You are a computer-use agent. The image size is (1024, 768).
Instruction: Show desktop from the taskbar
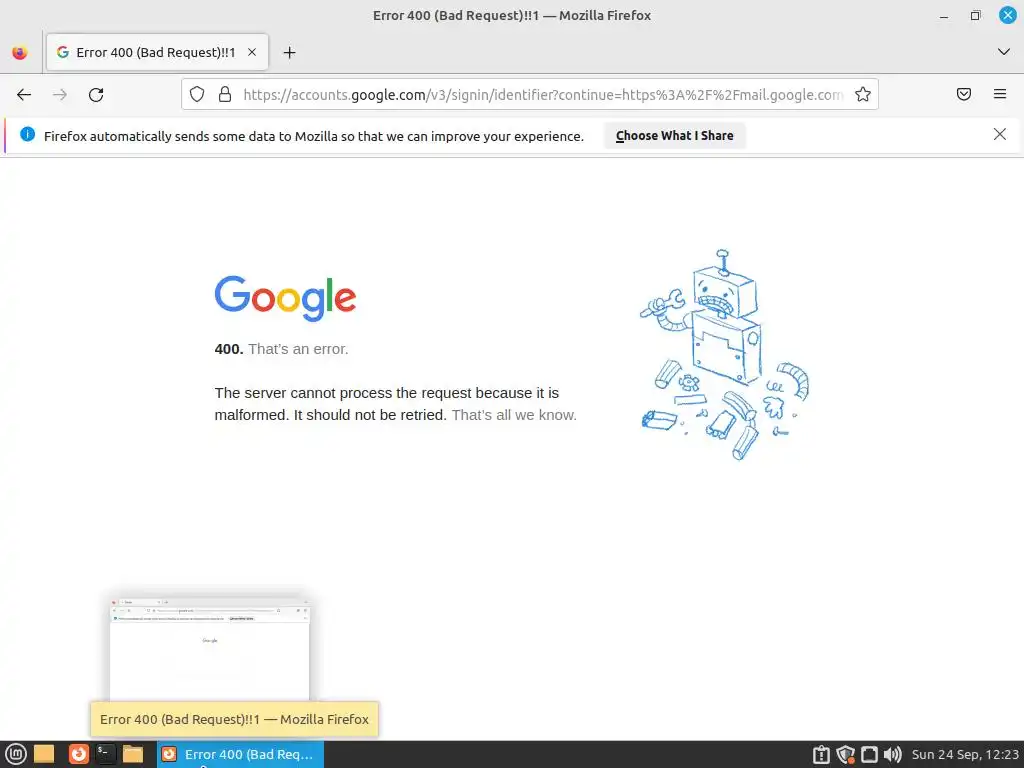44,754
